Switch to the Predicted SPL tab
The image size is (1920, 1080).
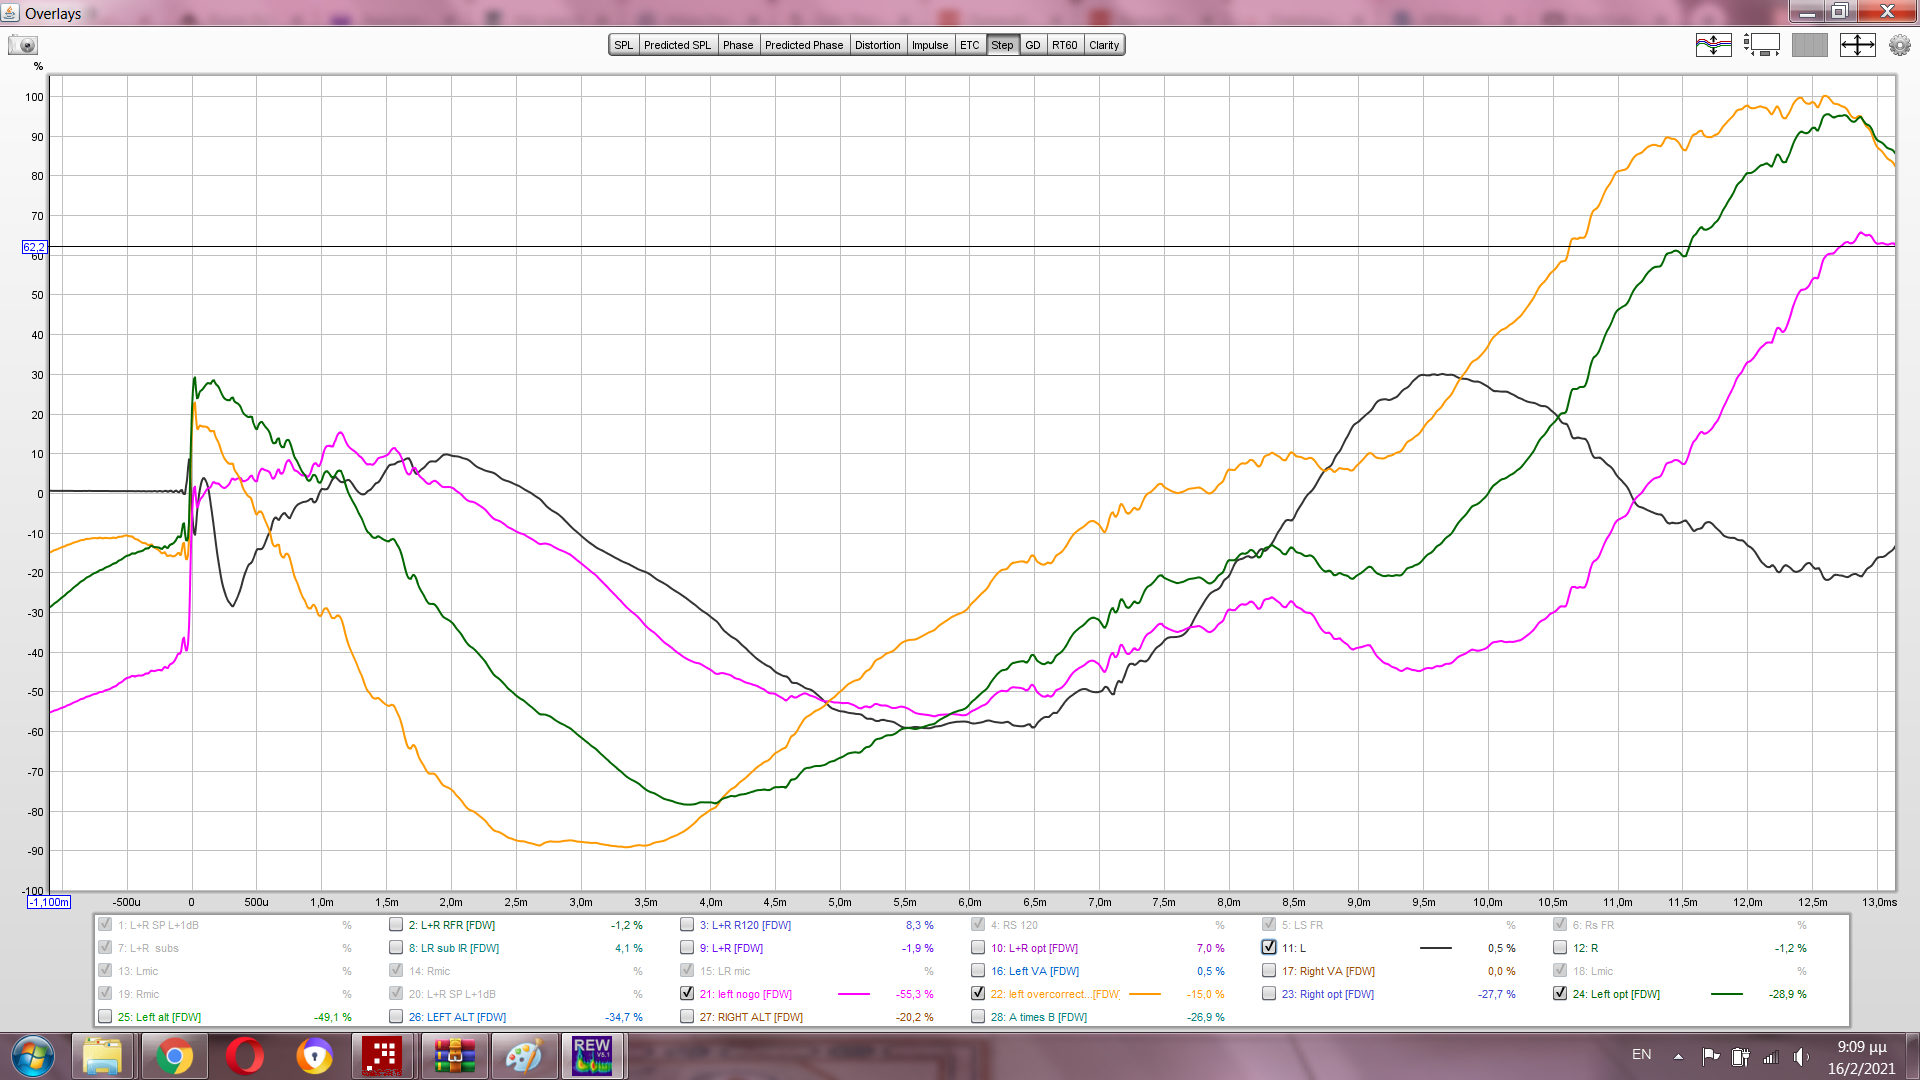pos(677,45)
